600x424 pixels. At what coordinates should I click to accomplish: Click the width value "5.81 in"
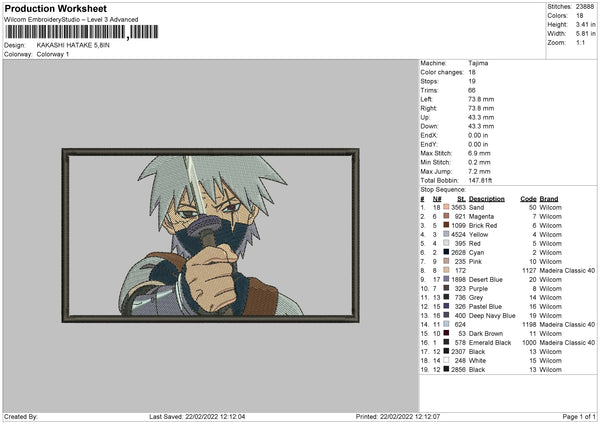tap(585, 34)
